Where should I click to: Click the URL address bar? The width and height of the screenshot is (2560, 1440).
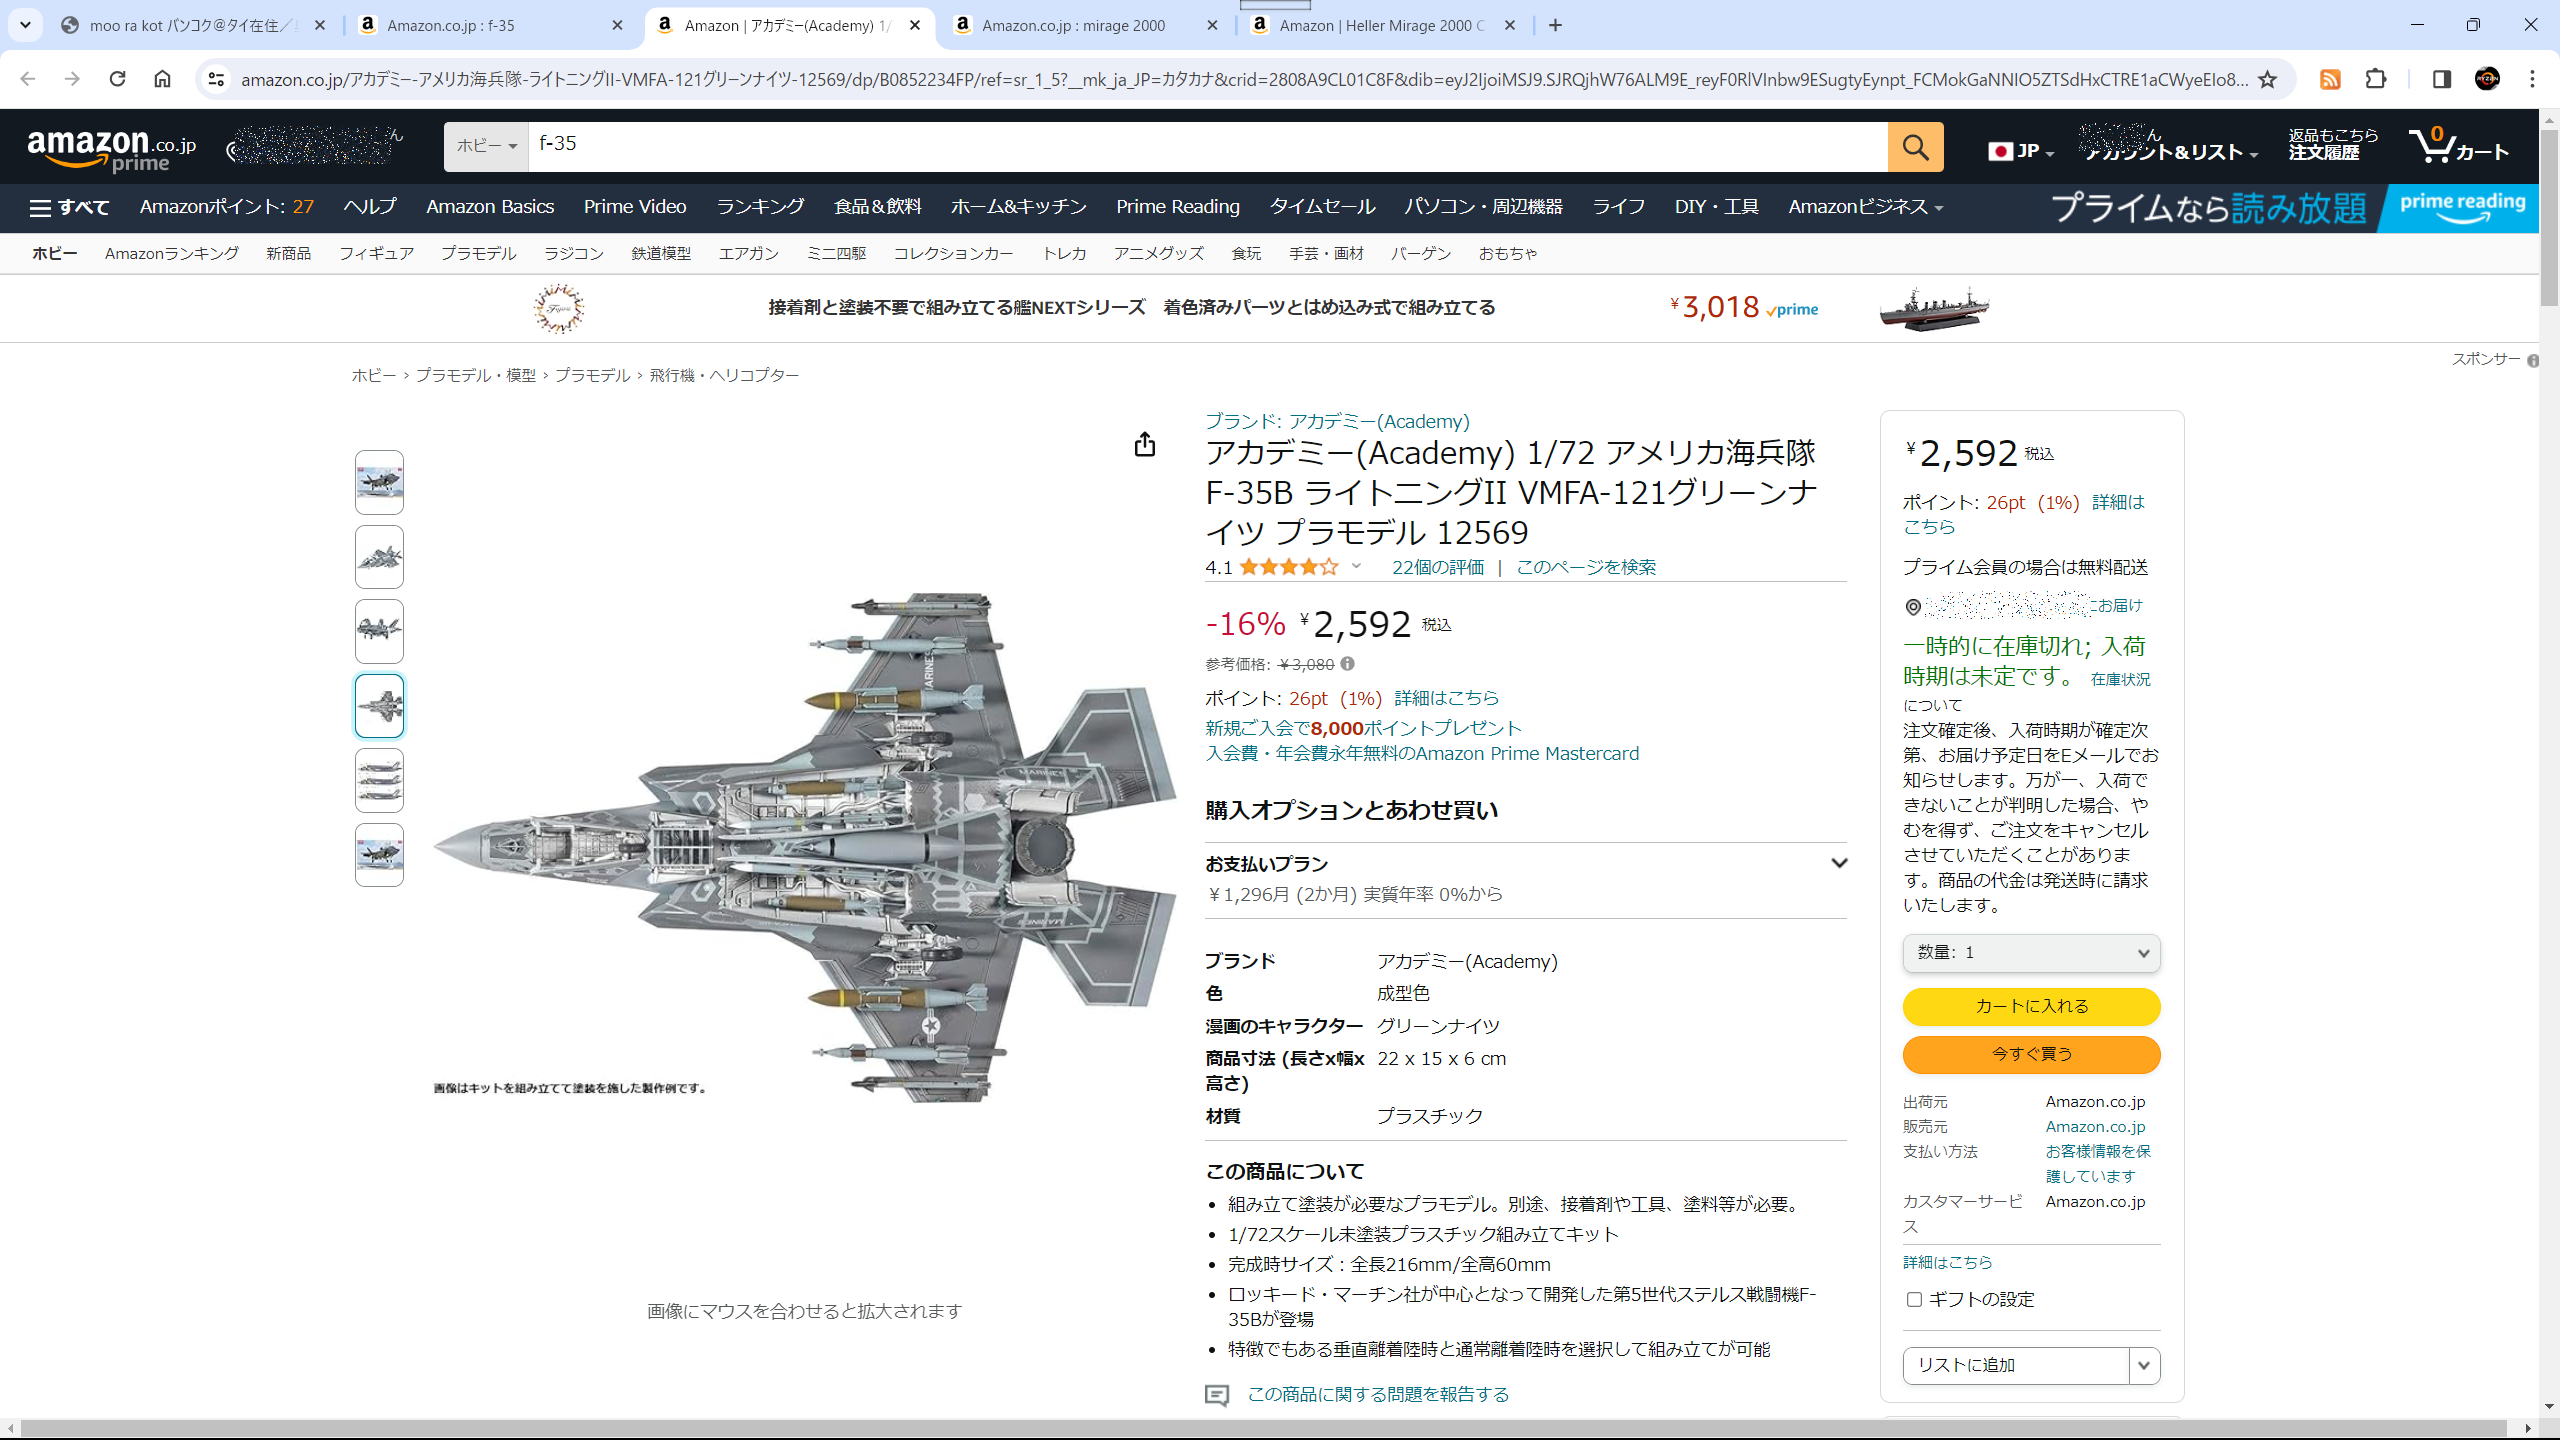(1244, 79)
